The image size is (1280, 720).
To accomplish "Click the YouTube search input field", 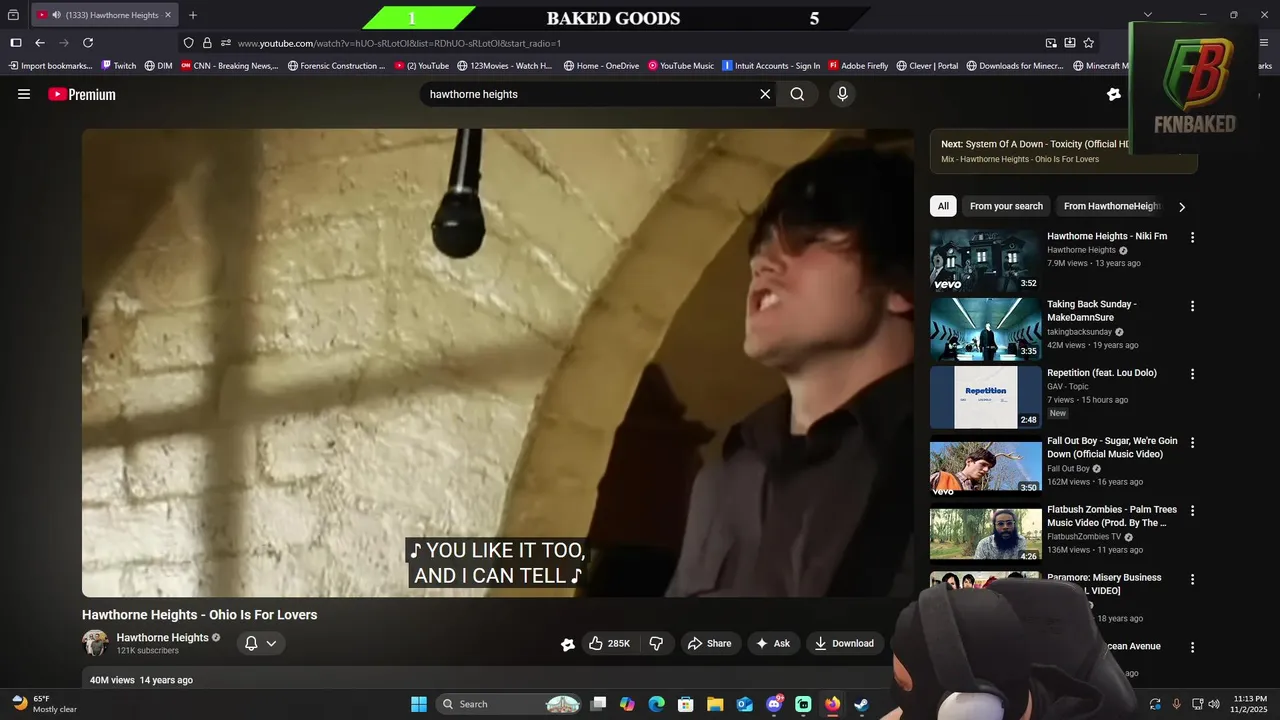I will click(x=590, y=94).
